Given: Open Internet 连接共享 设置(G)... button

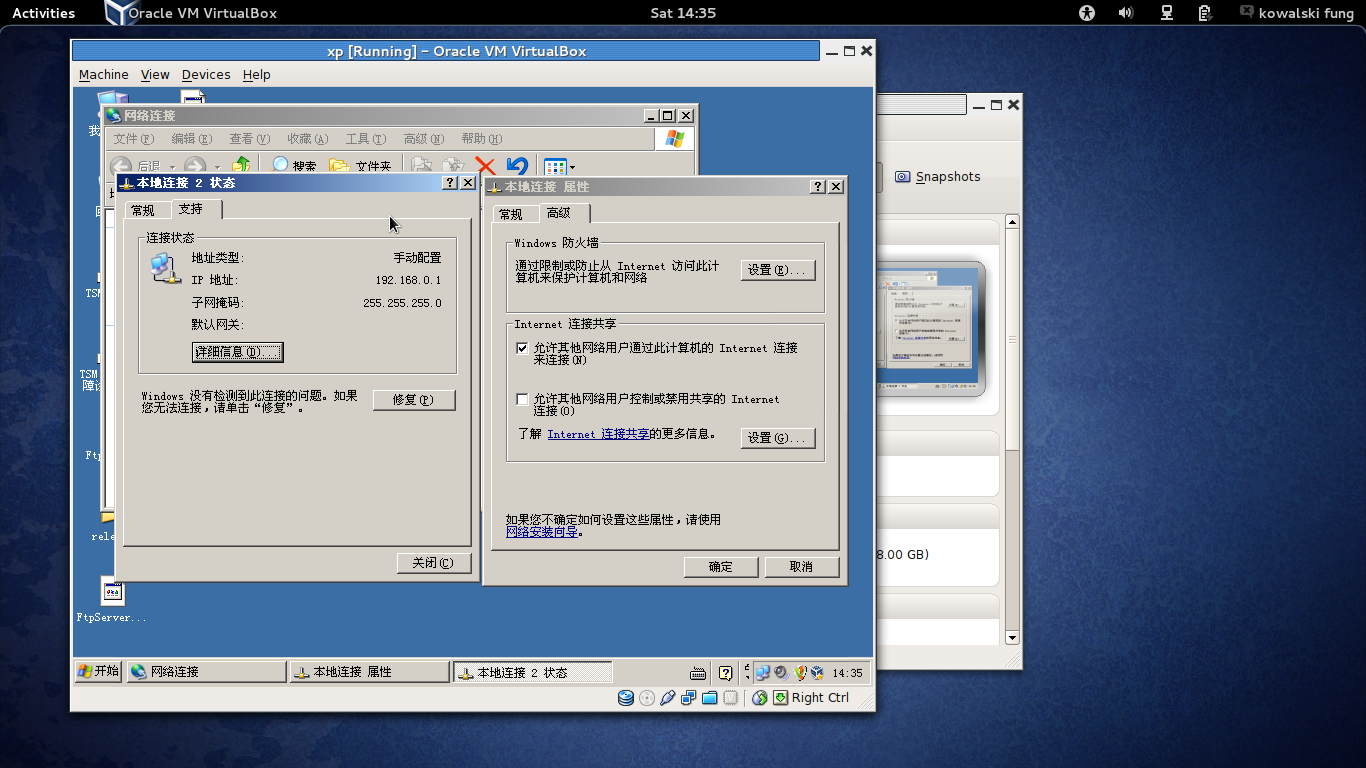Looking at the screenshot, I should (778, 438).
